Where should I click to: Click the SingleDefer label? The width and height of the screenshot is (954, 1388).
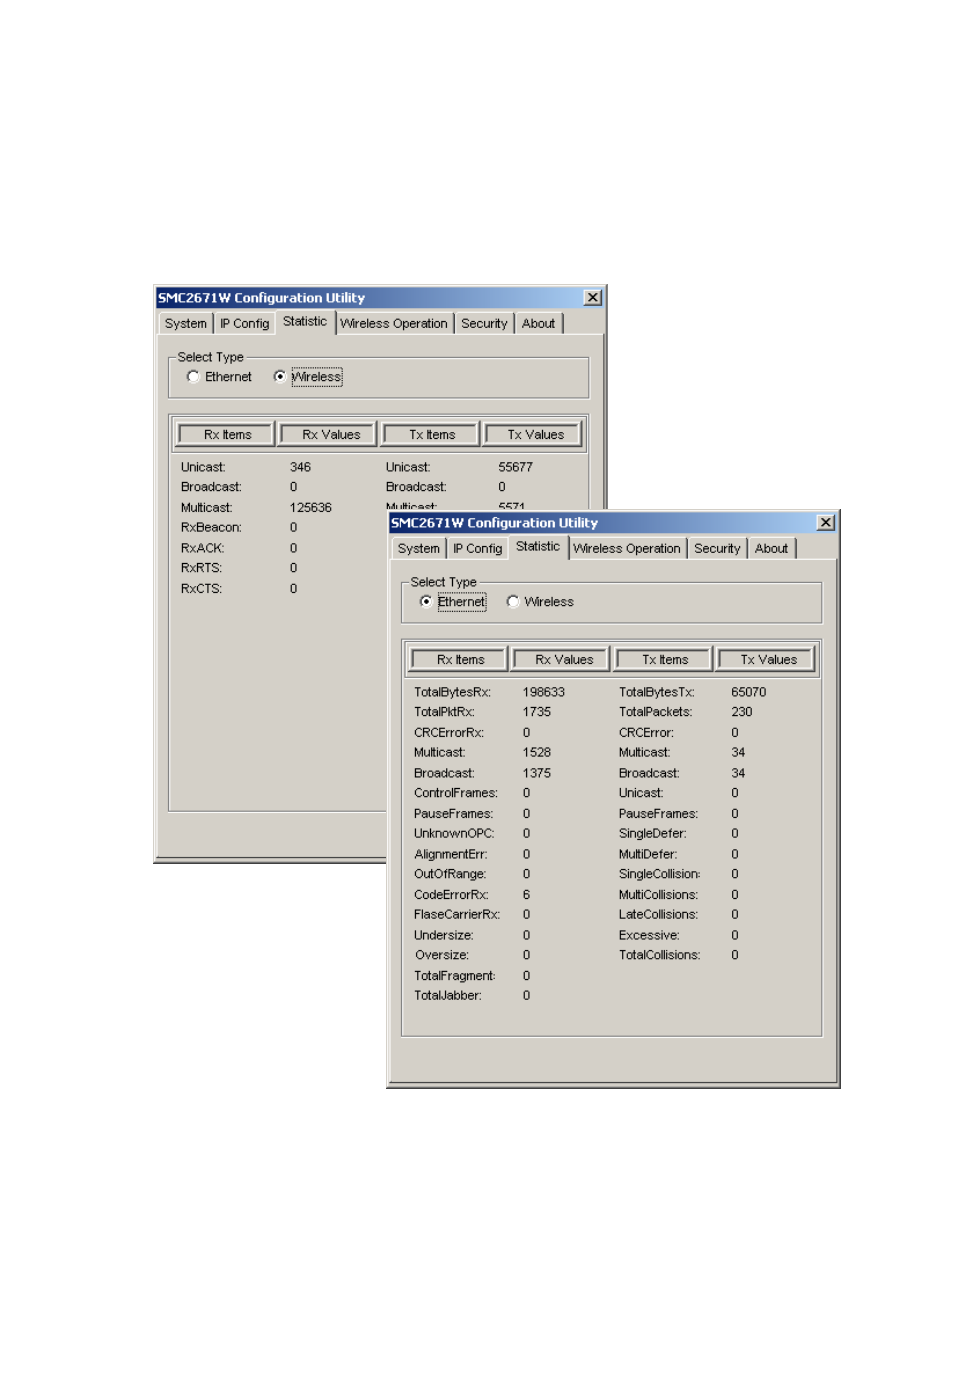pos(653,834)
